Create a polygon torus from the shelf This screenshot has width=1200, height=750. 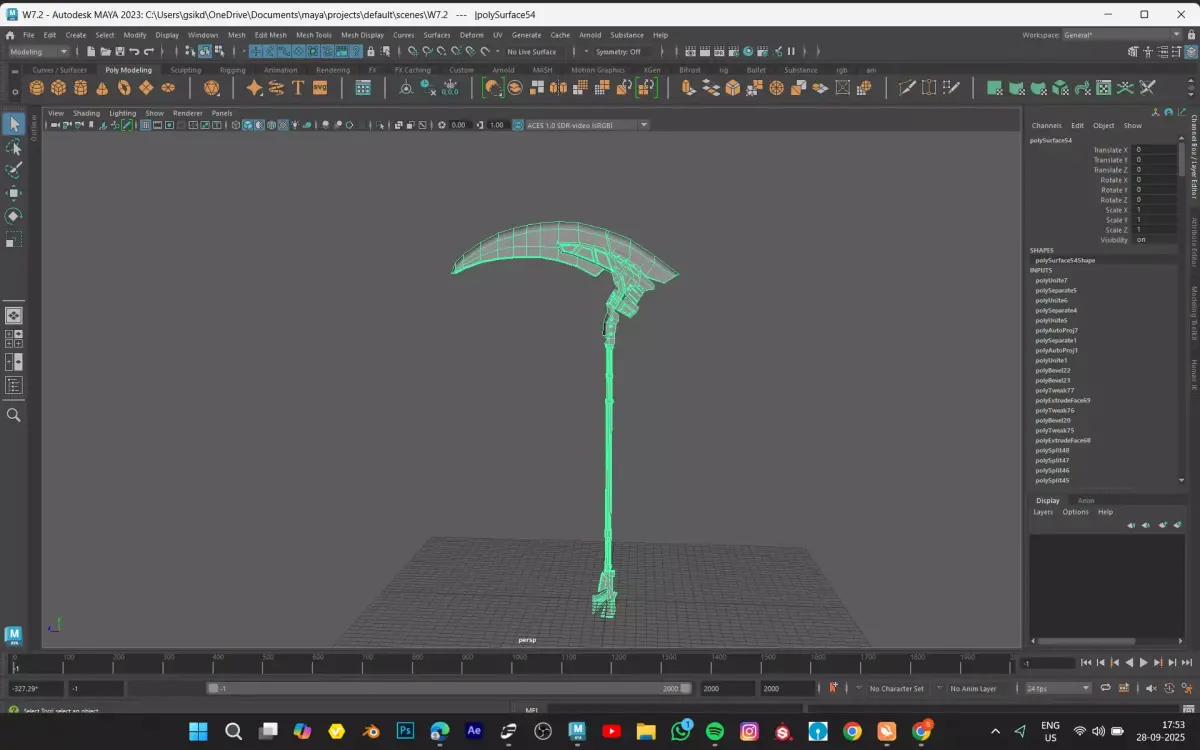click(124, 88)
